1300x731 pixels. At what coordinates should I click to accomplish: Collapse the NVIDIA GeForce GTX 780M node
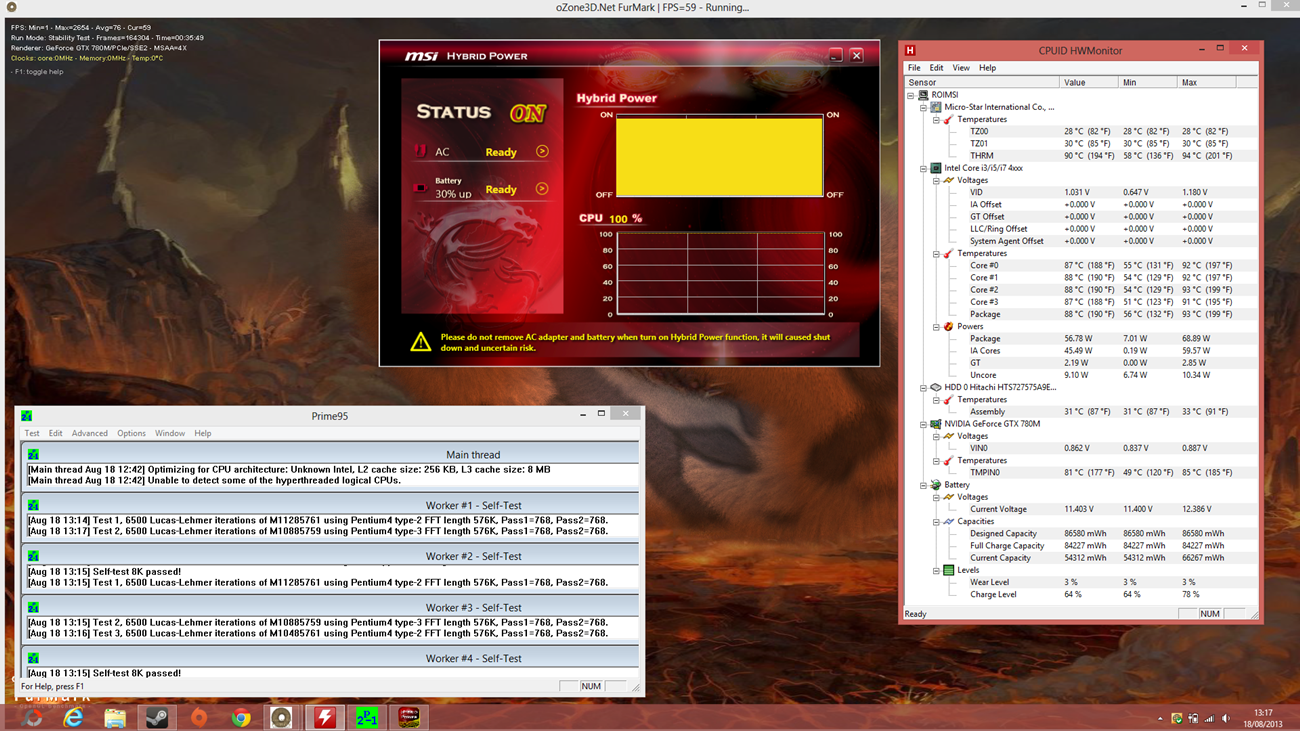923,424
